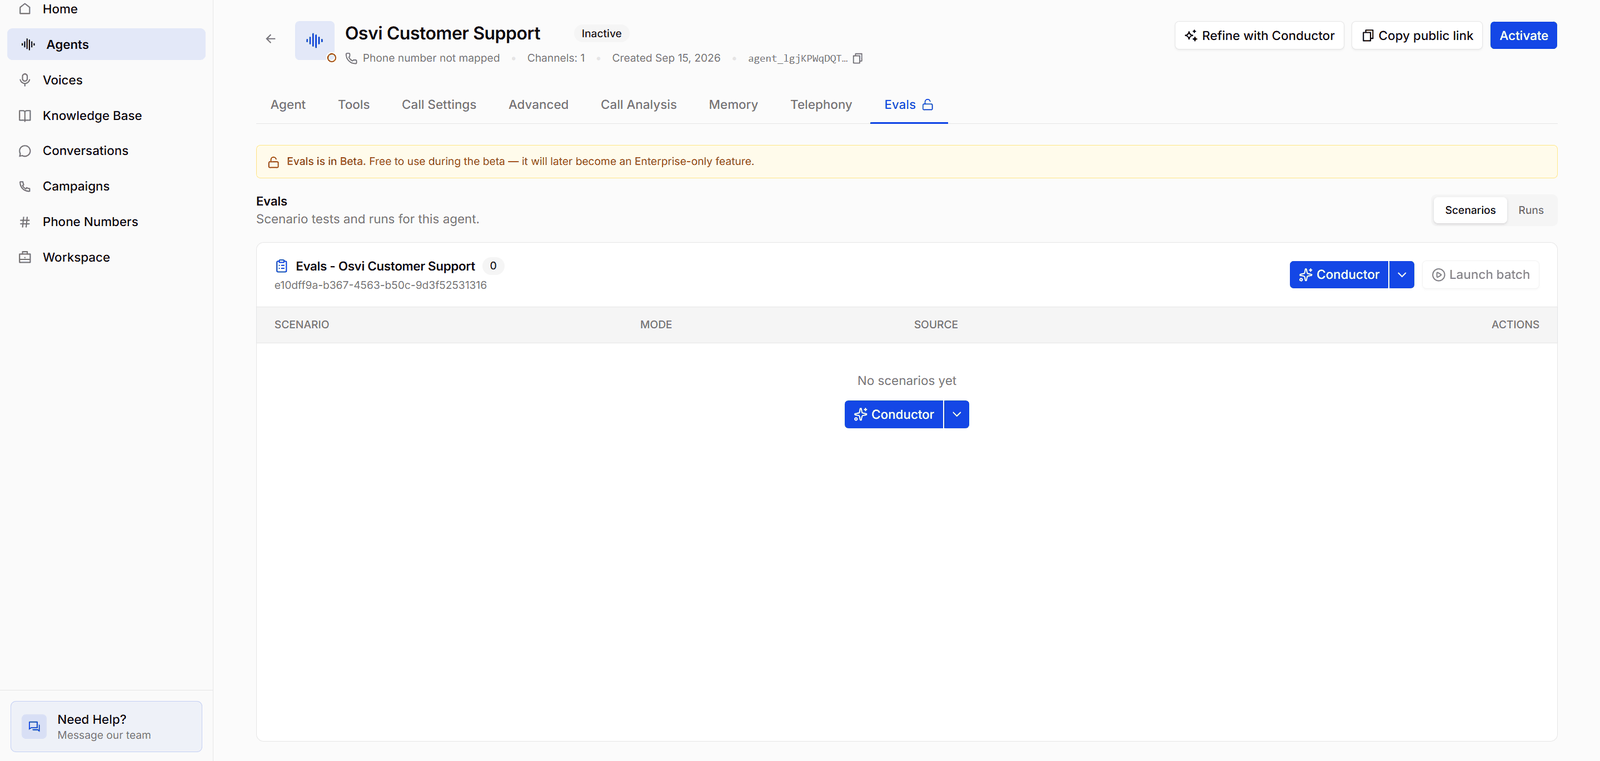
Task: Switch to the Agent tab
Action: 288,104
